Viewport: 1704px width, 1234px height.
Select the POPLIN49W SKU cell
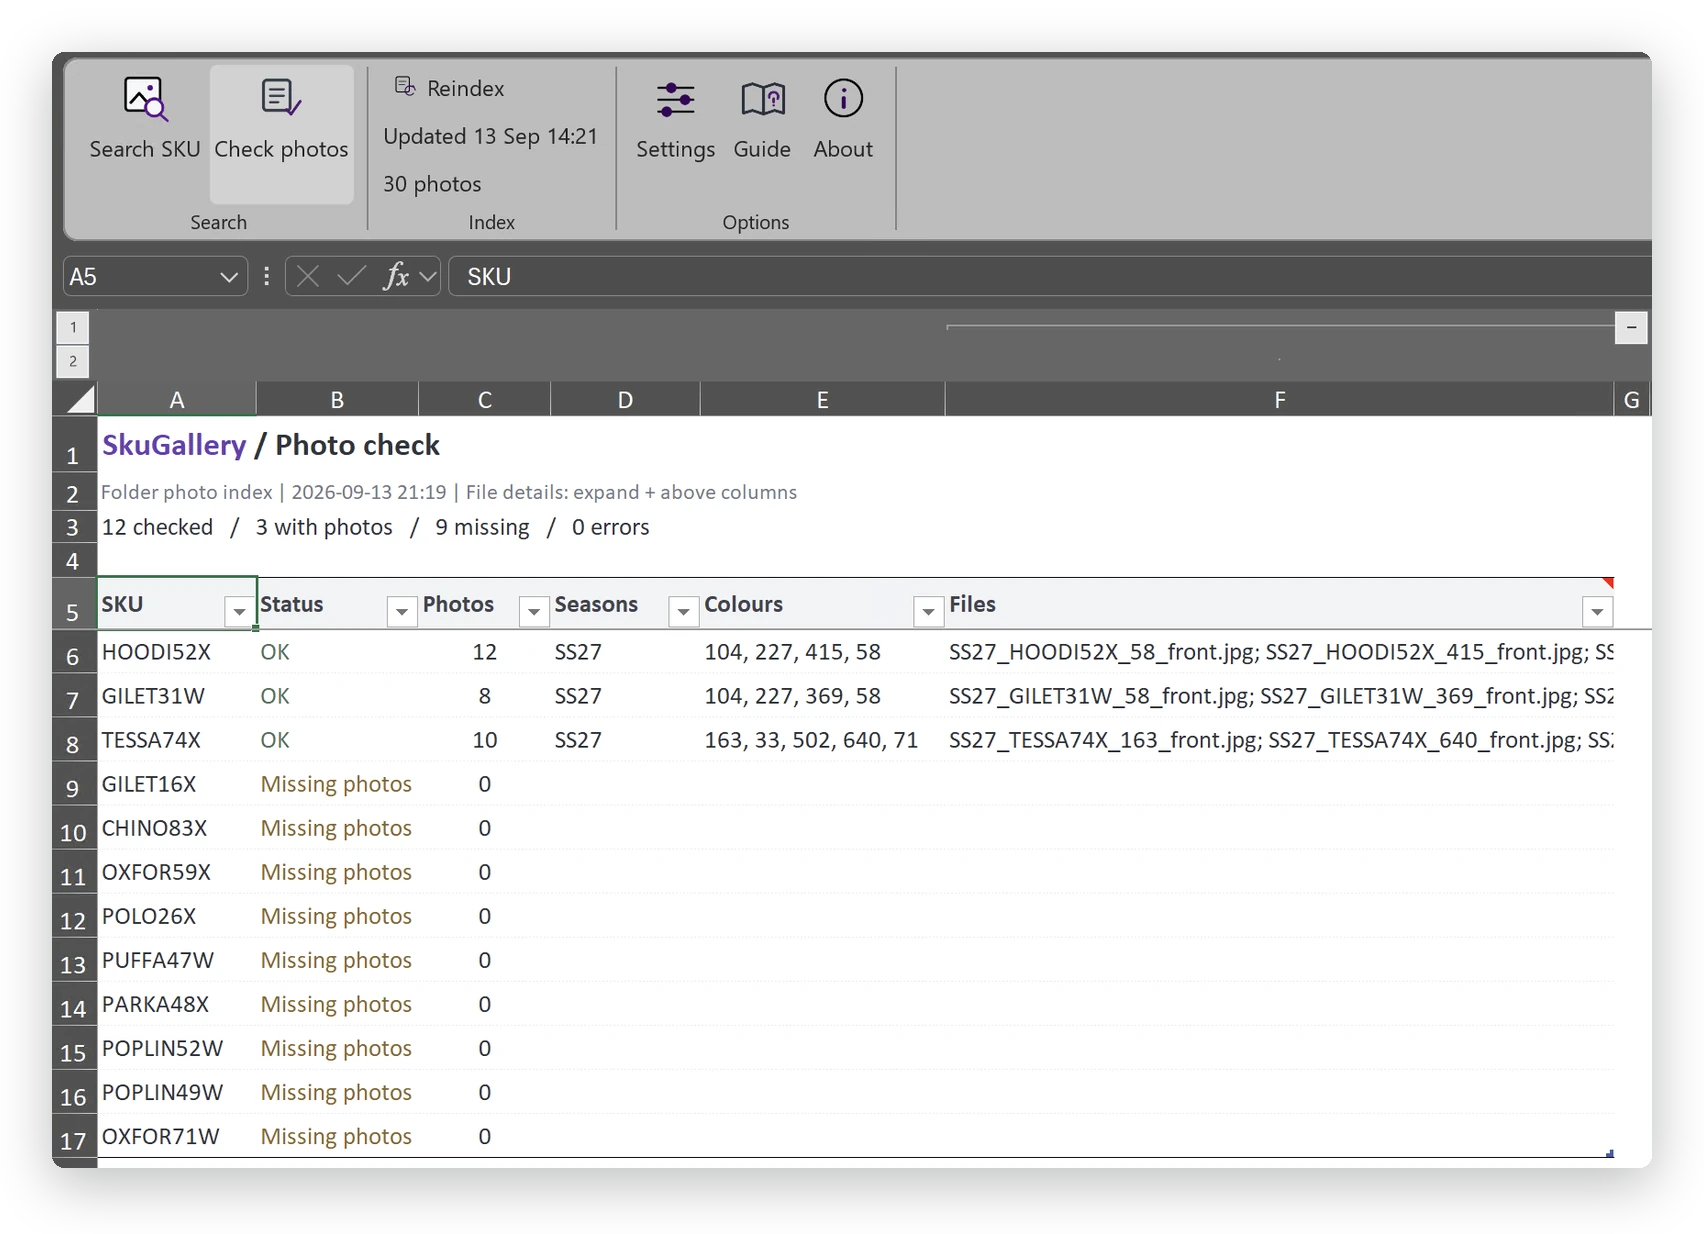[x=177, y=1092]
